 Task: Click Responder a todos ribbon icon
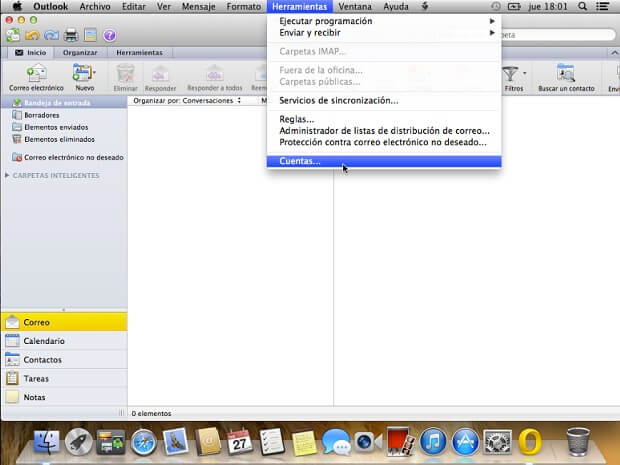click(215, 78)
